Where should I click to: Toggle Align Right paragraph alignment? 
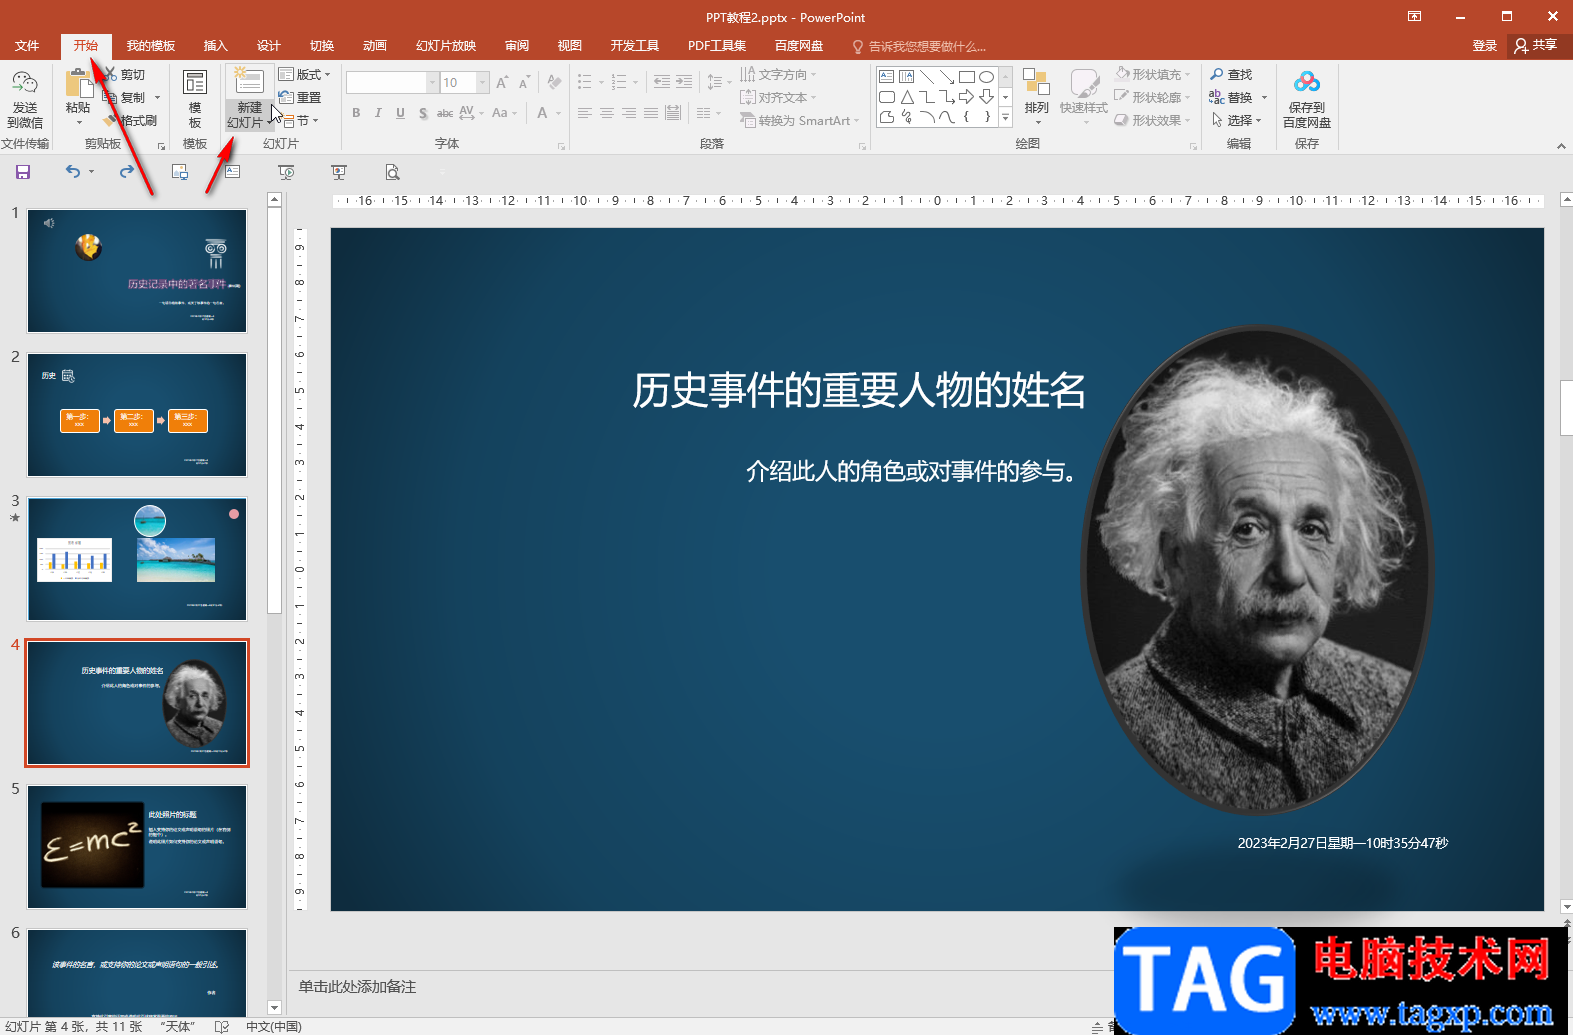tap(629, 113)
